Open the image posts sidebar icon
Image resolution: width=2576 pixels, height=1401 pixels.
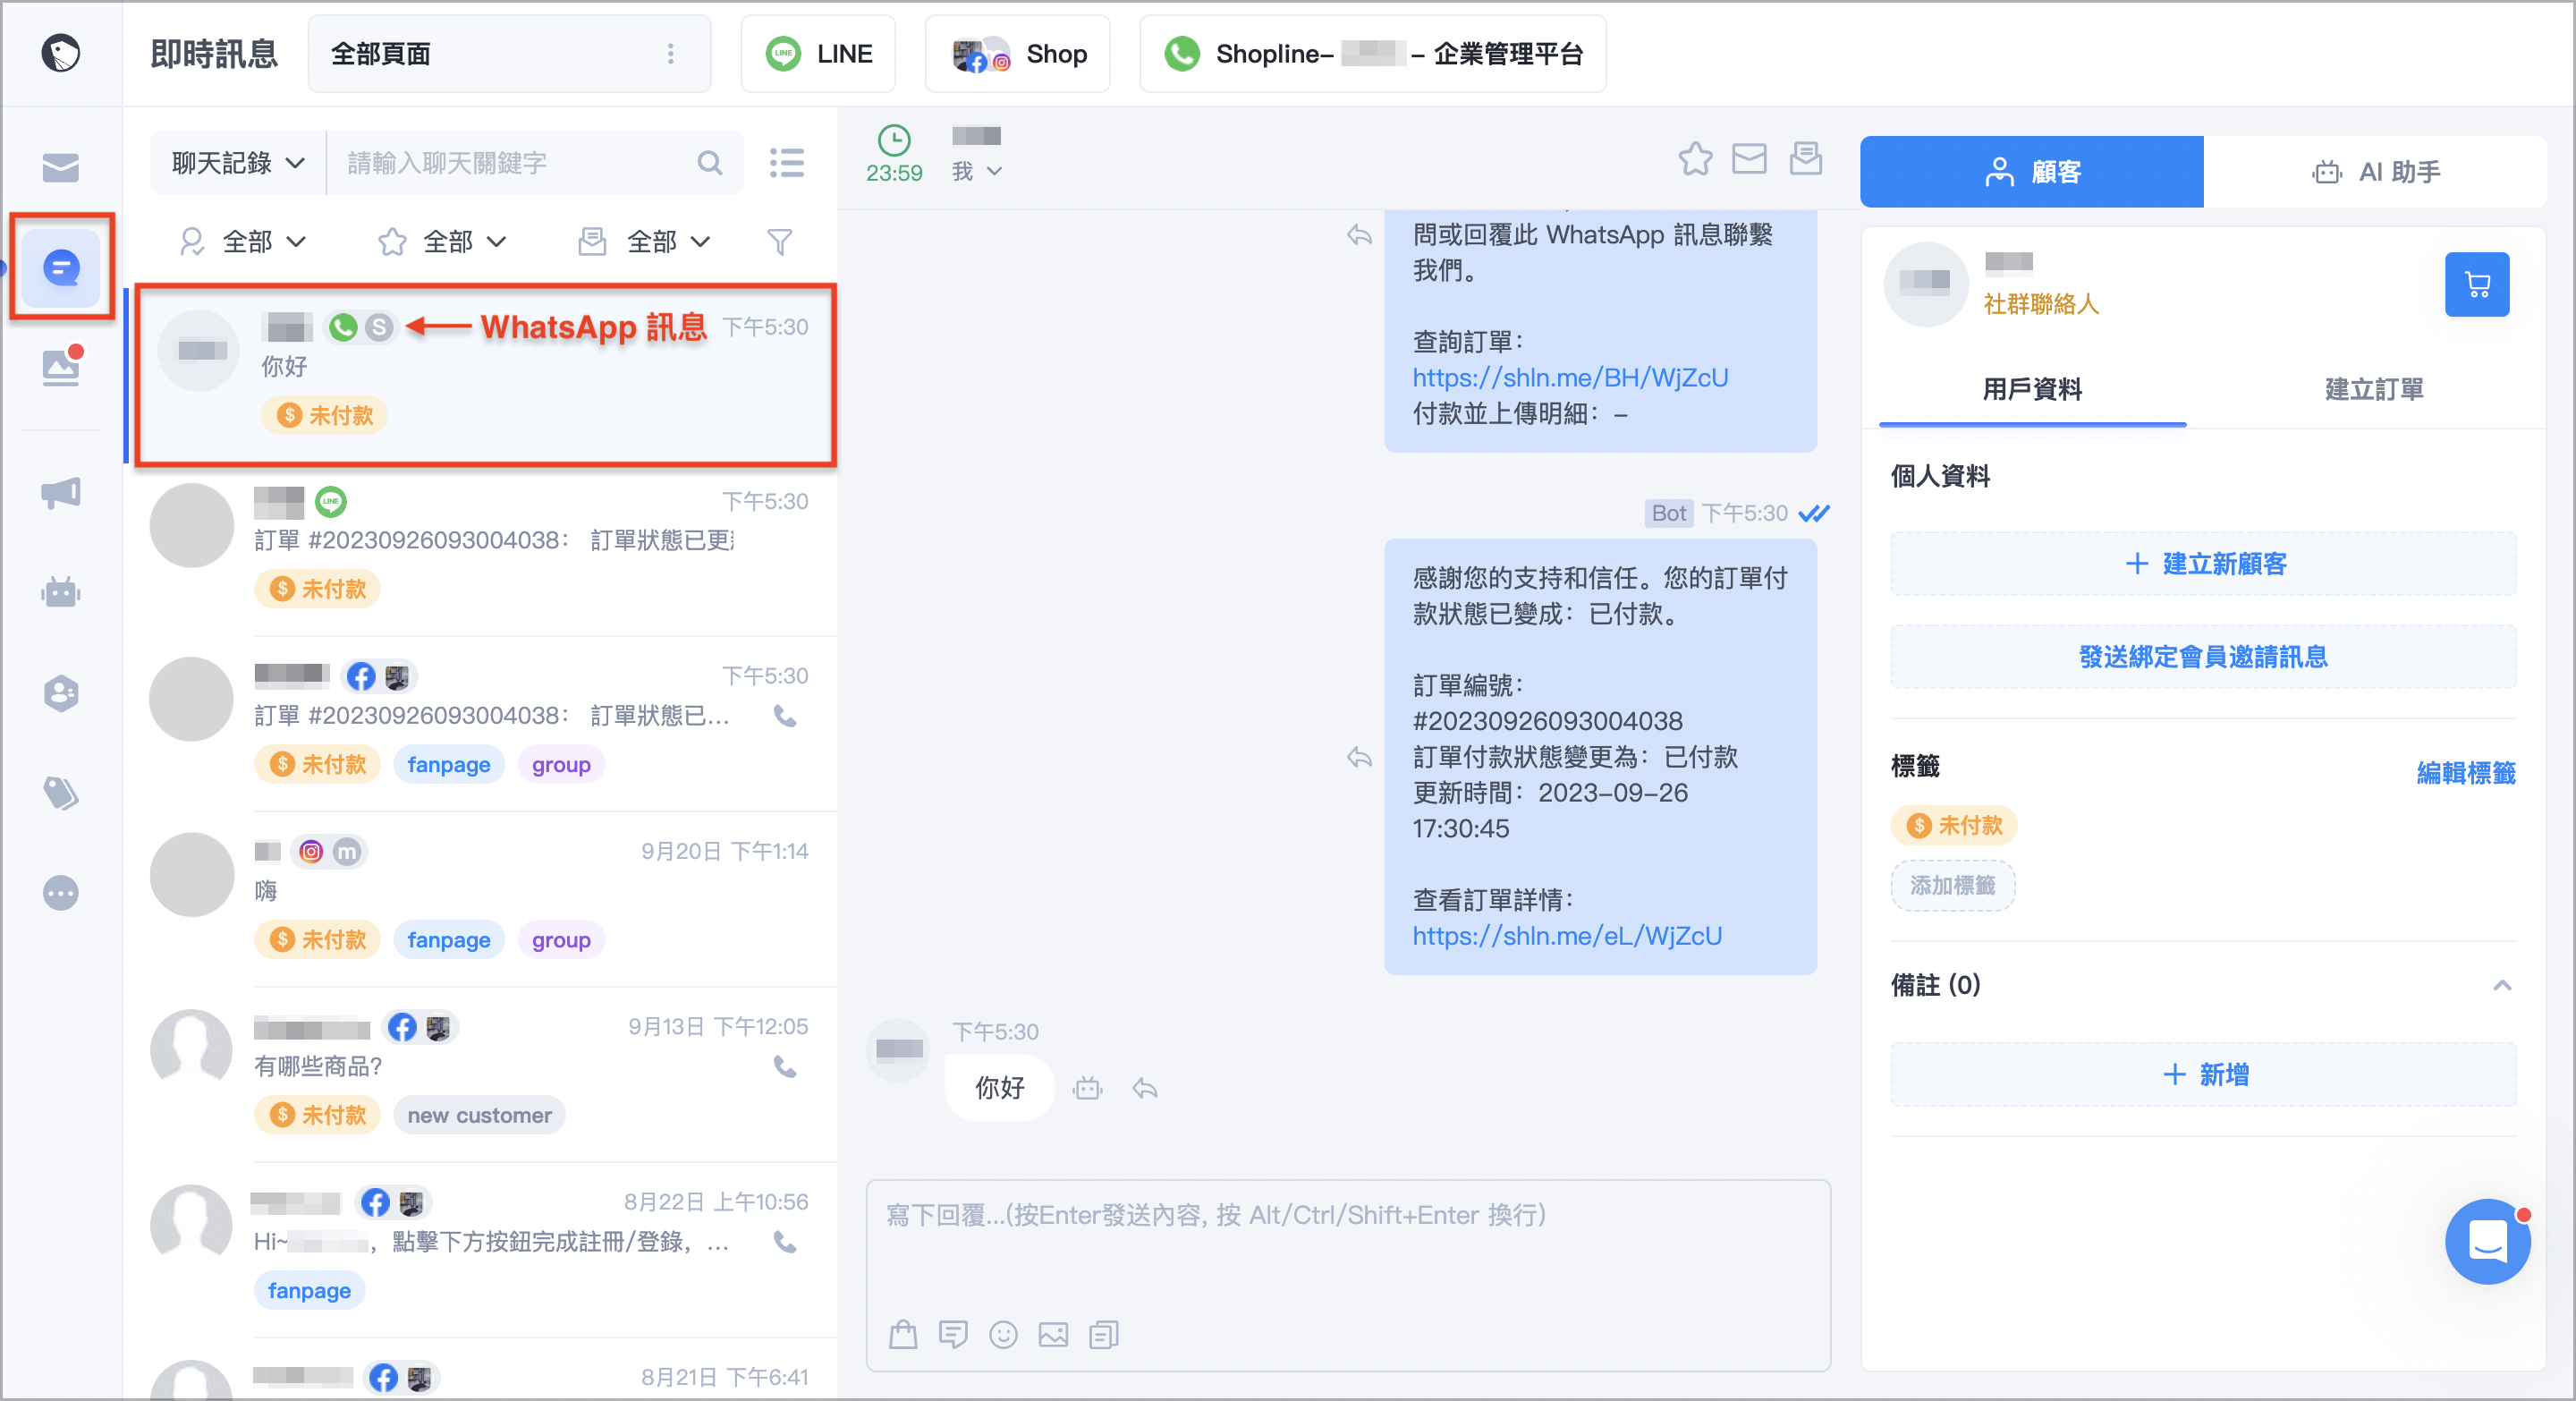click(x=61, y=366)
